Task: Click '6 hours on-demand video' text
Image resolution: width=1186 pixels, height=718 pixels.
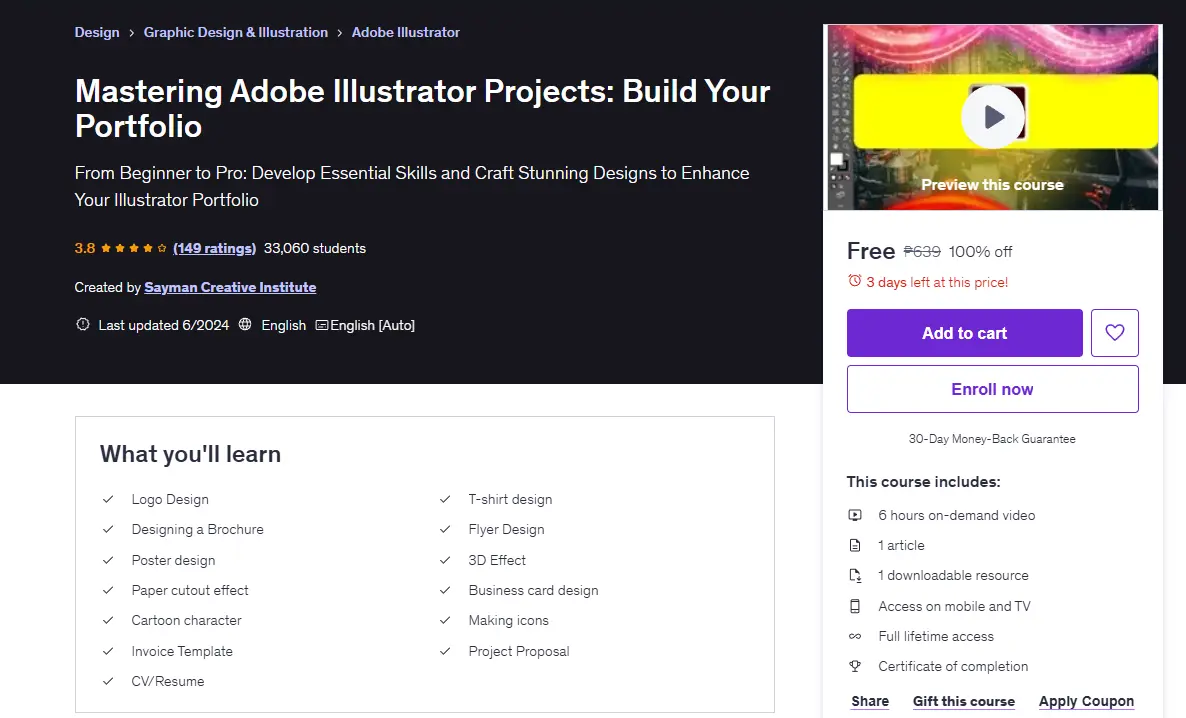Action: (x=957, y=515)
